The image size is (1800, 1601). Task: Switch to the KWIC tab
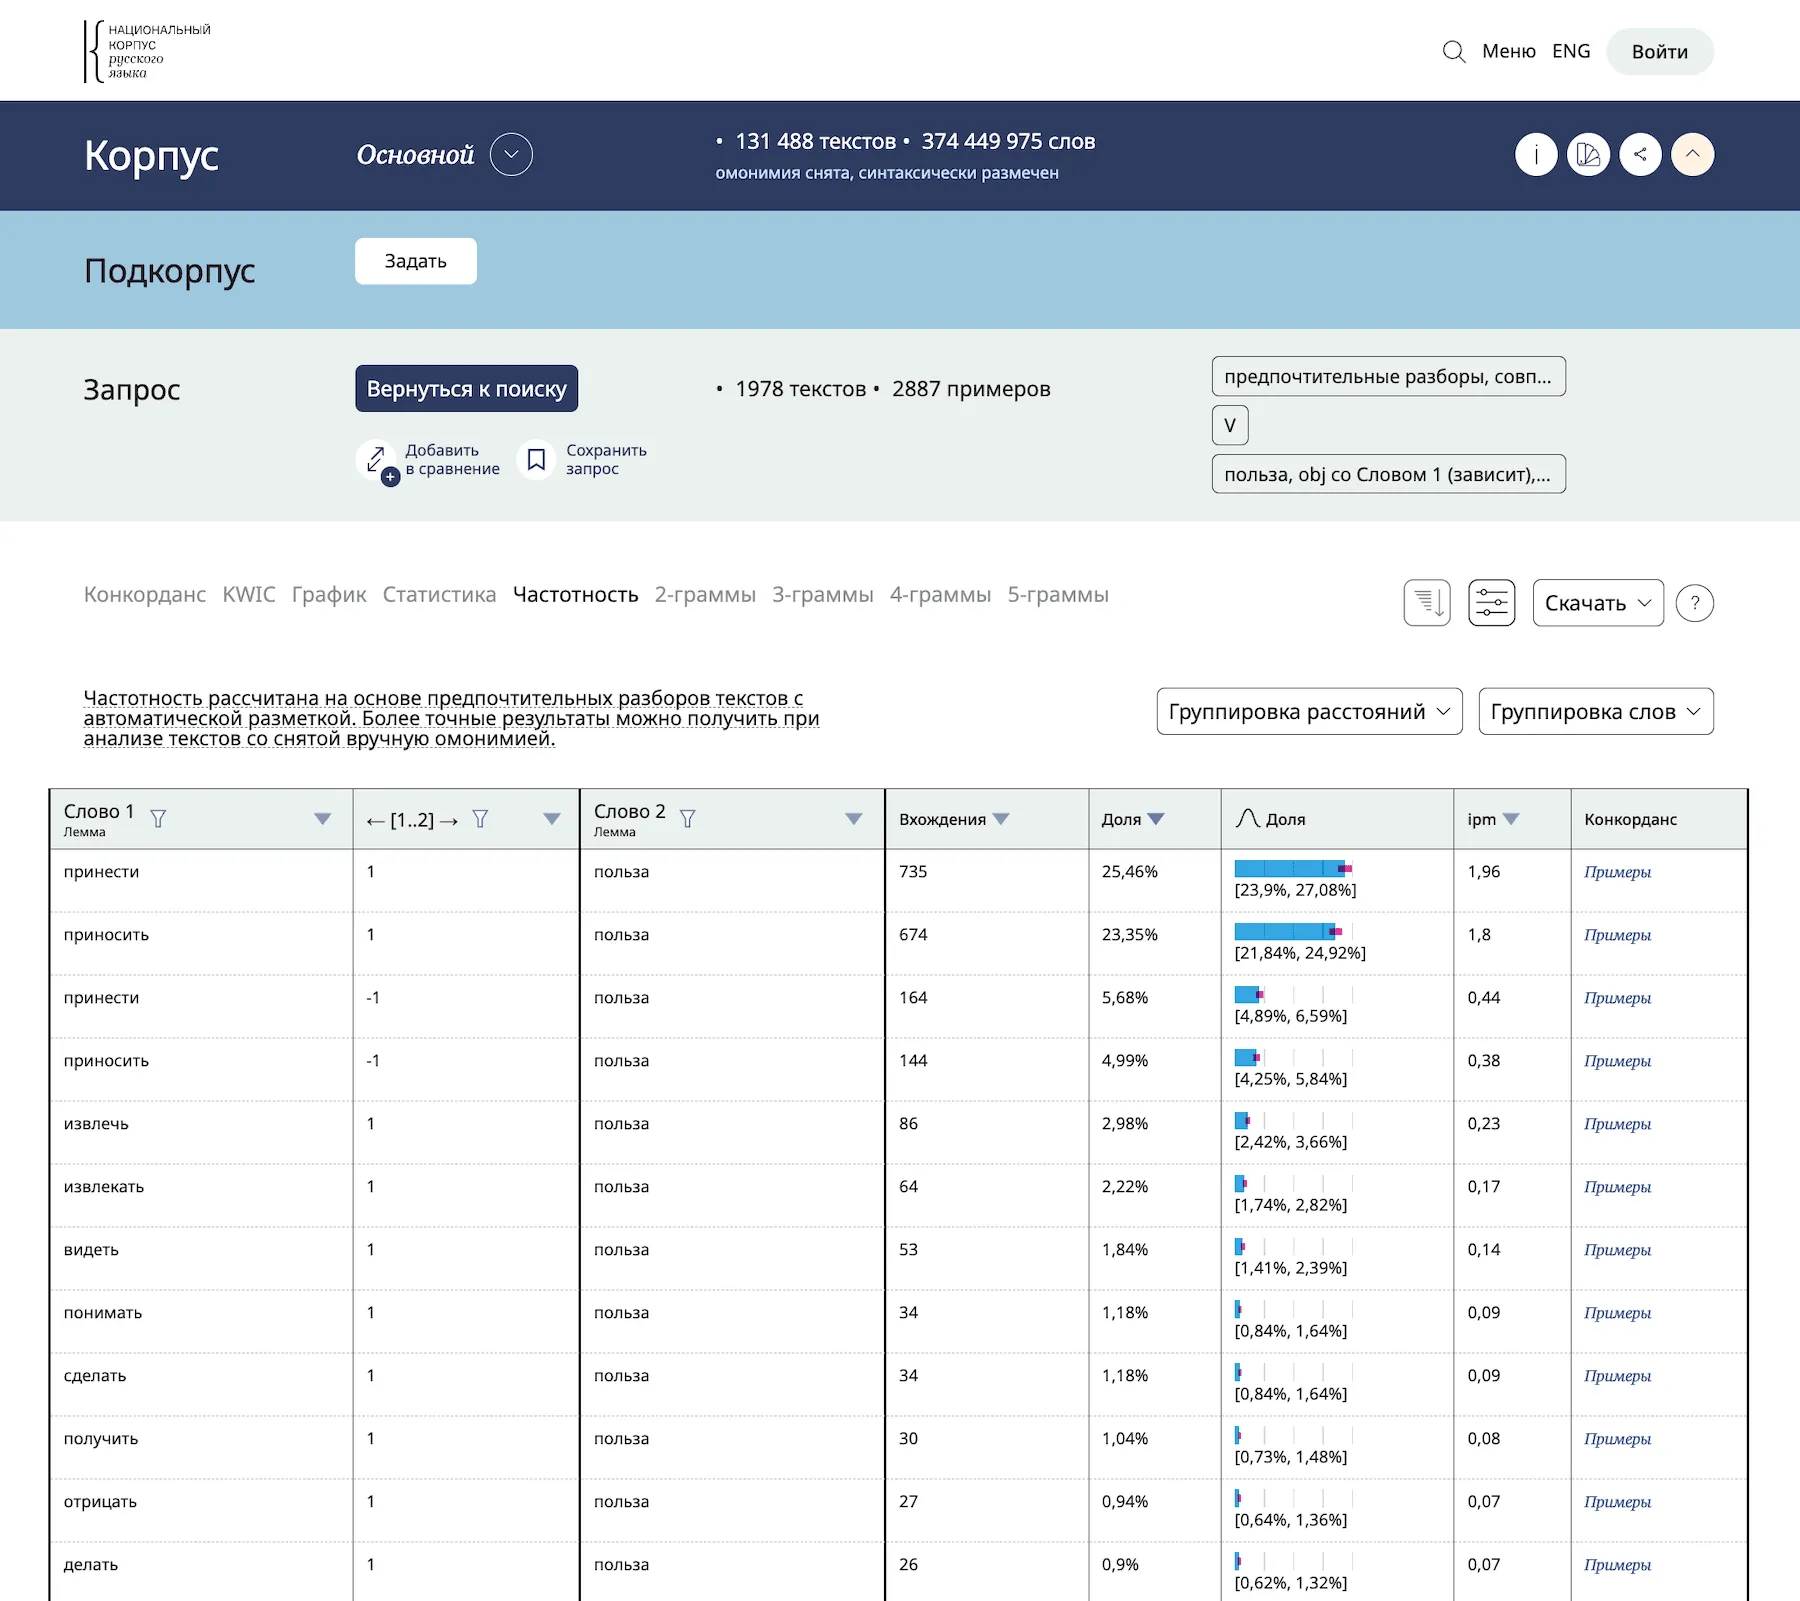coord(249,595)
